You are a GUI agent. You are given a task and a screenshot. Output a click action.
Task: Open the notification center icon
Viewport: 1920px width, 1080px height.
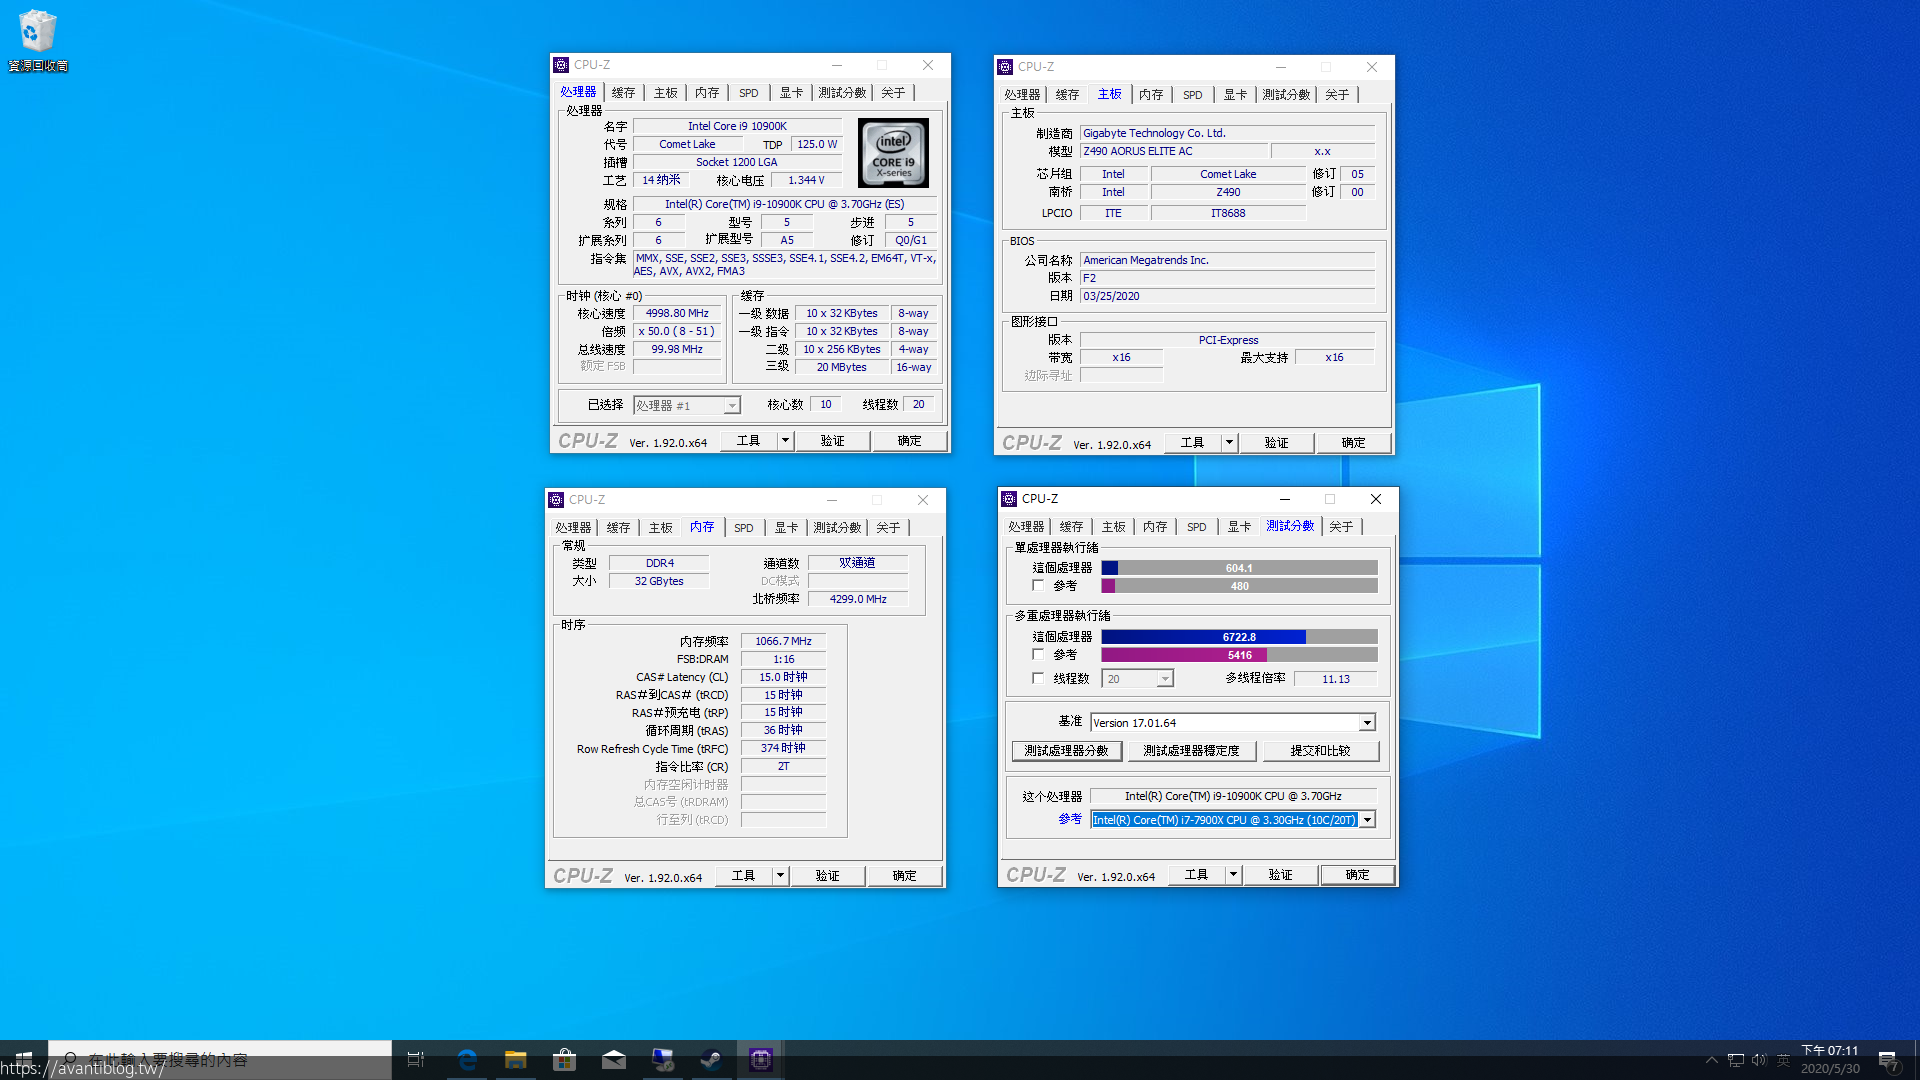click(x=1888, y=1060)
